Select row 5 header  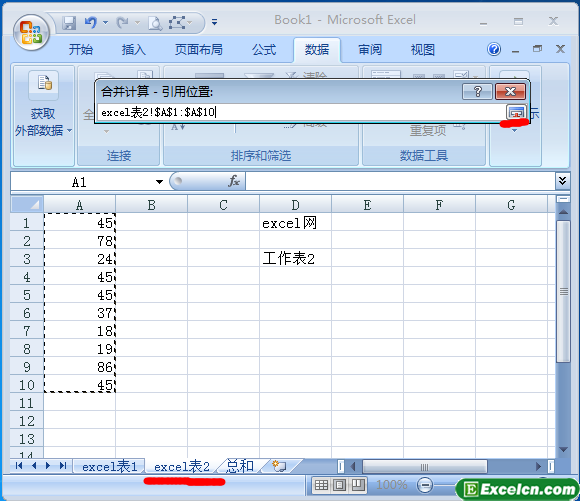tap(27, 295)
